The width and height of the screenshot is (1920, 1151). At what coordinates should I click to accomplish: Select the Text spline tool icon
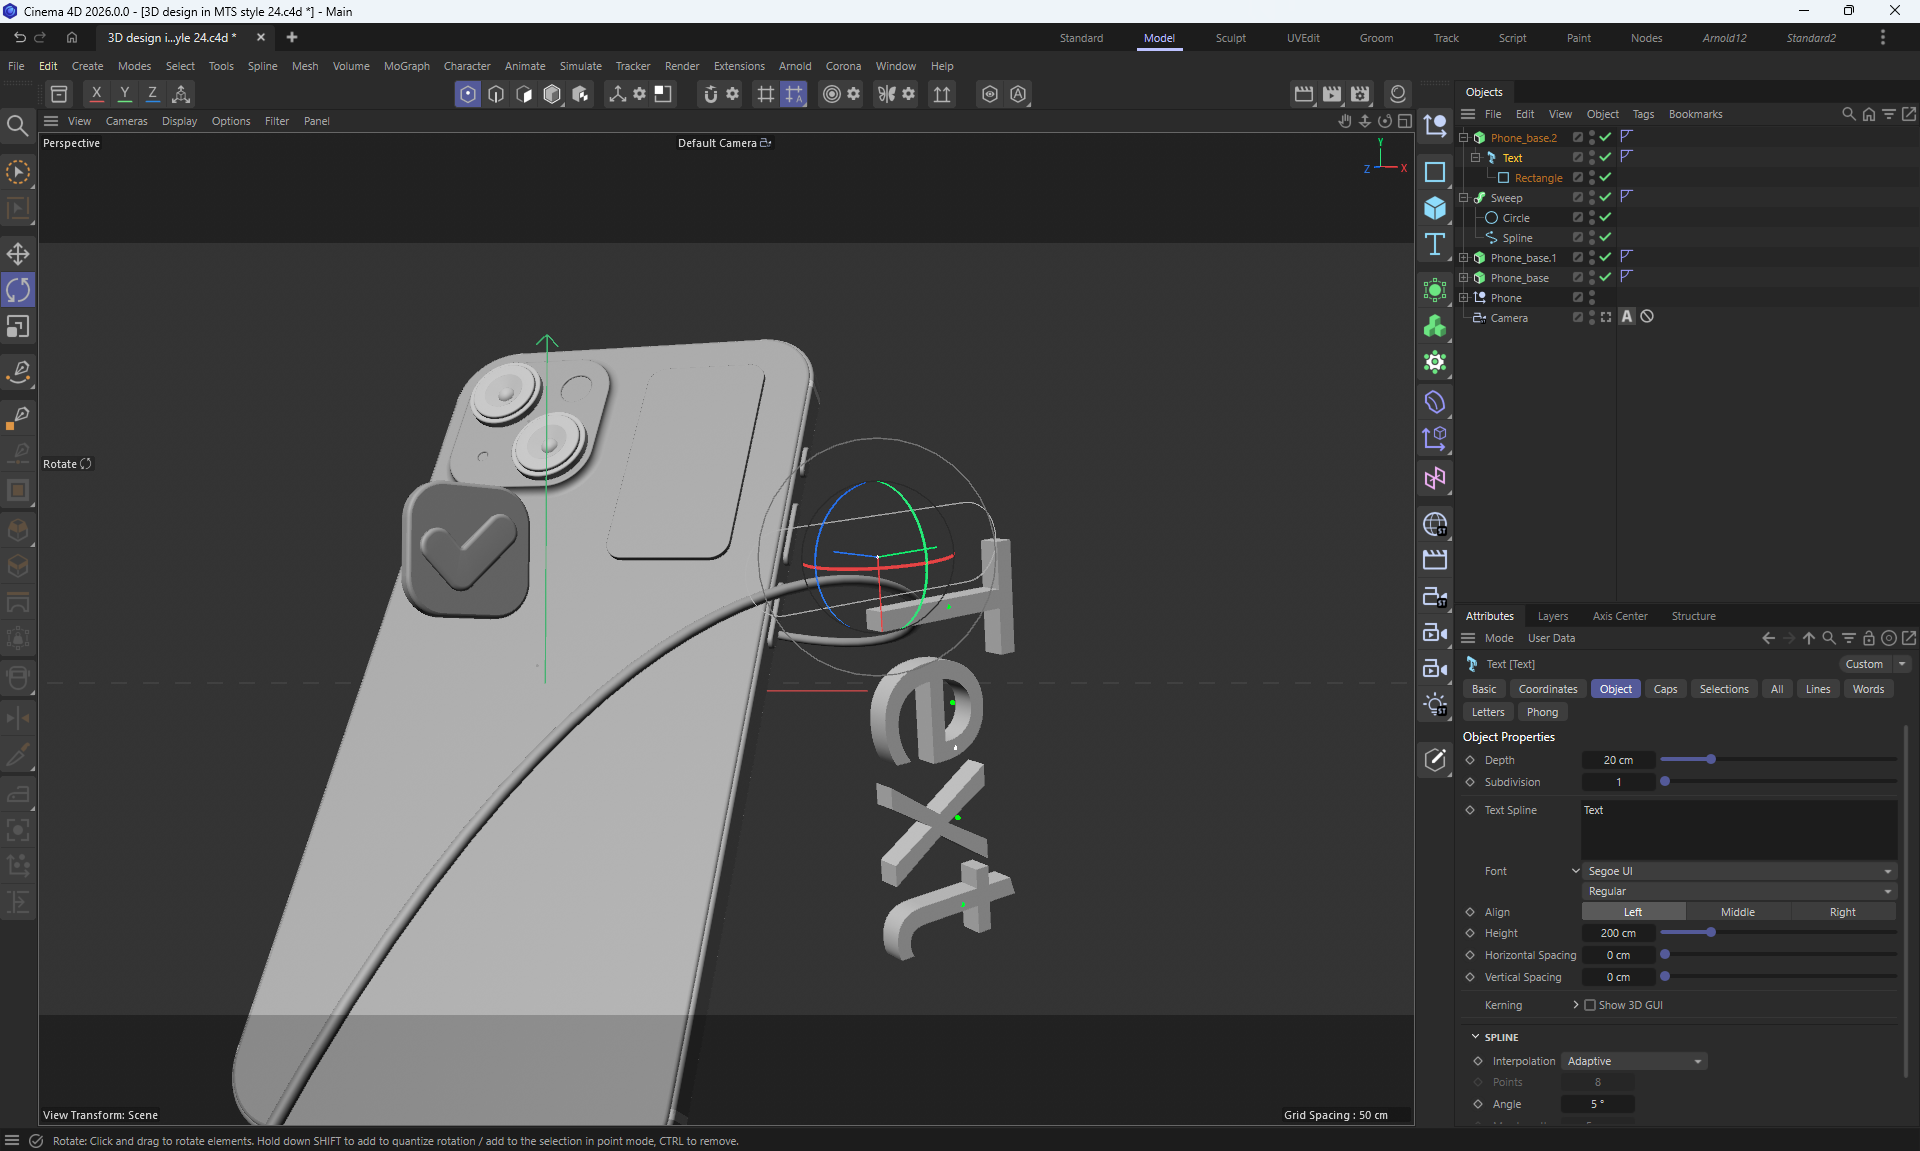pyautogui.click(x=1435, y=245)
